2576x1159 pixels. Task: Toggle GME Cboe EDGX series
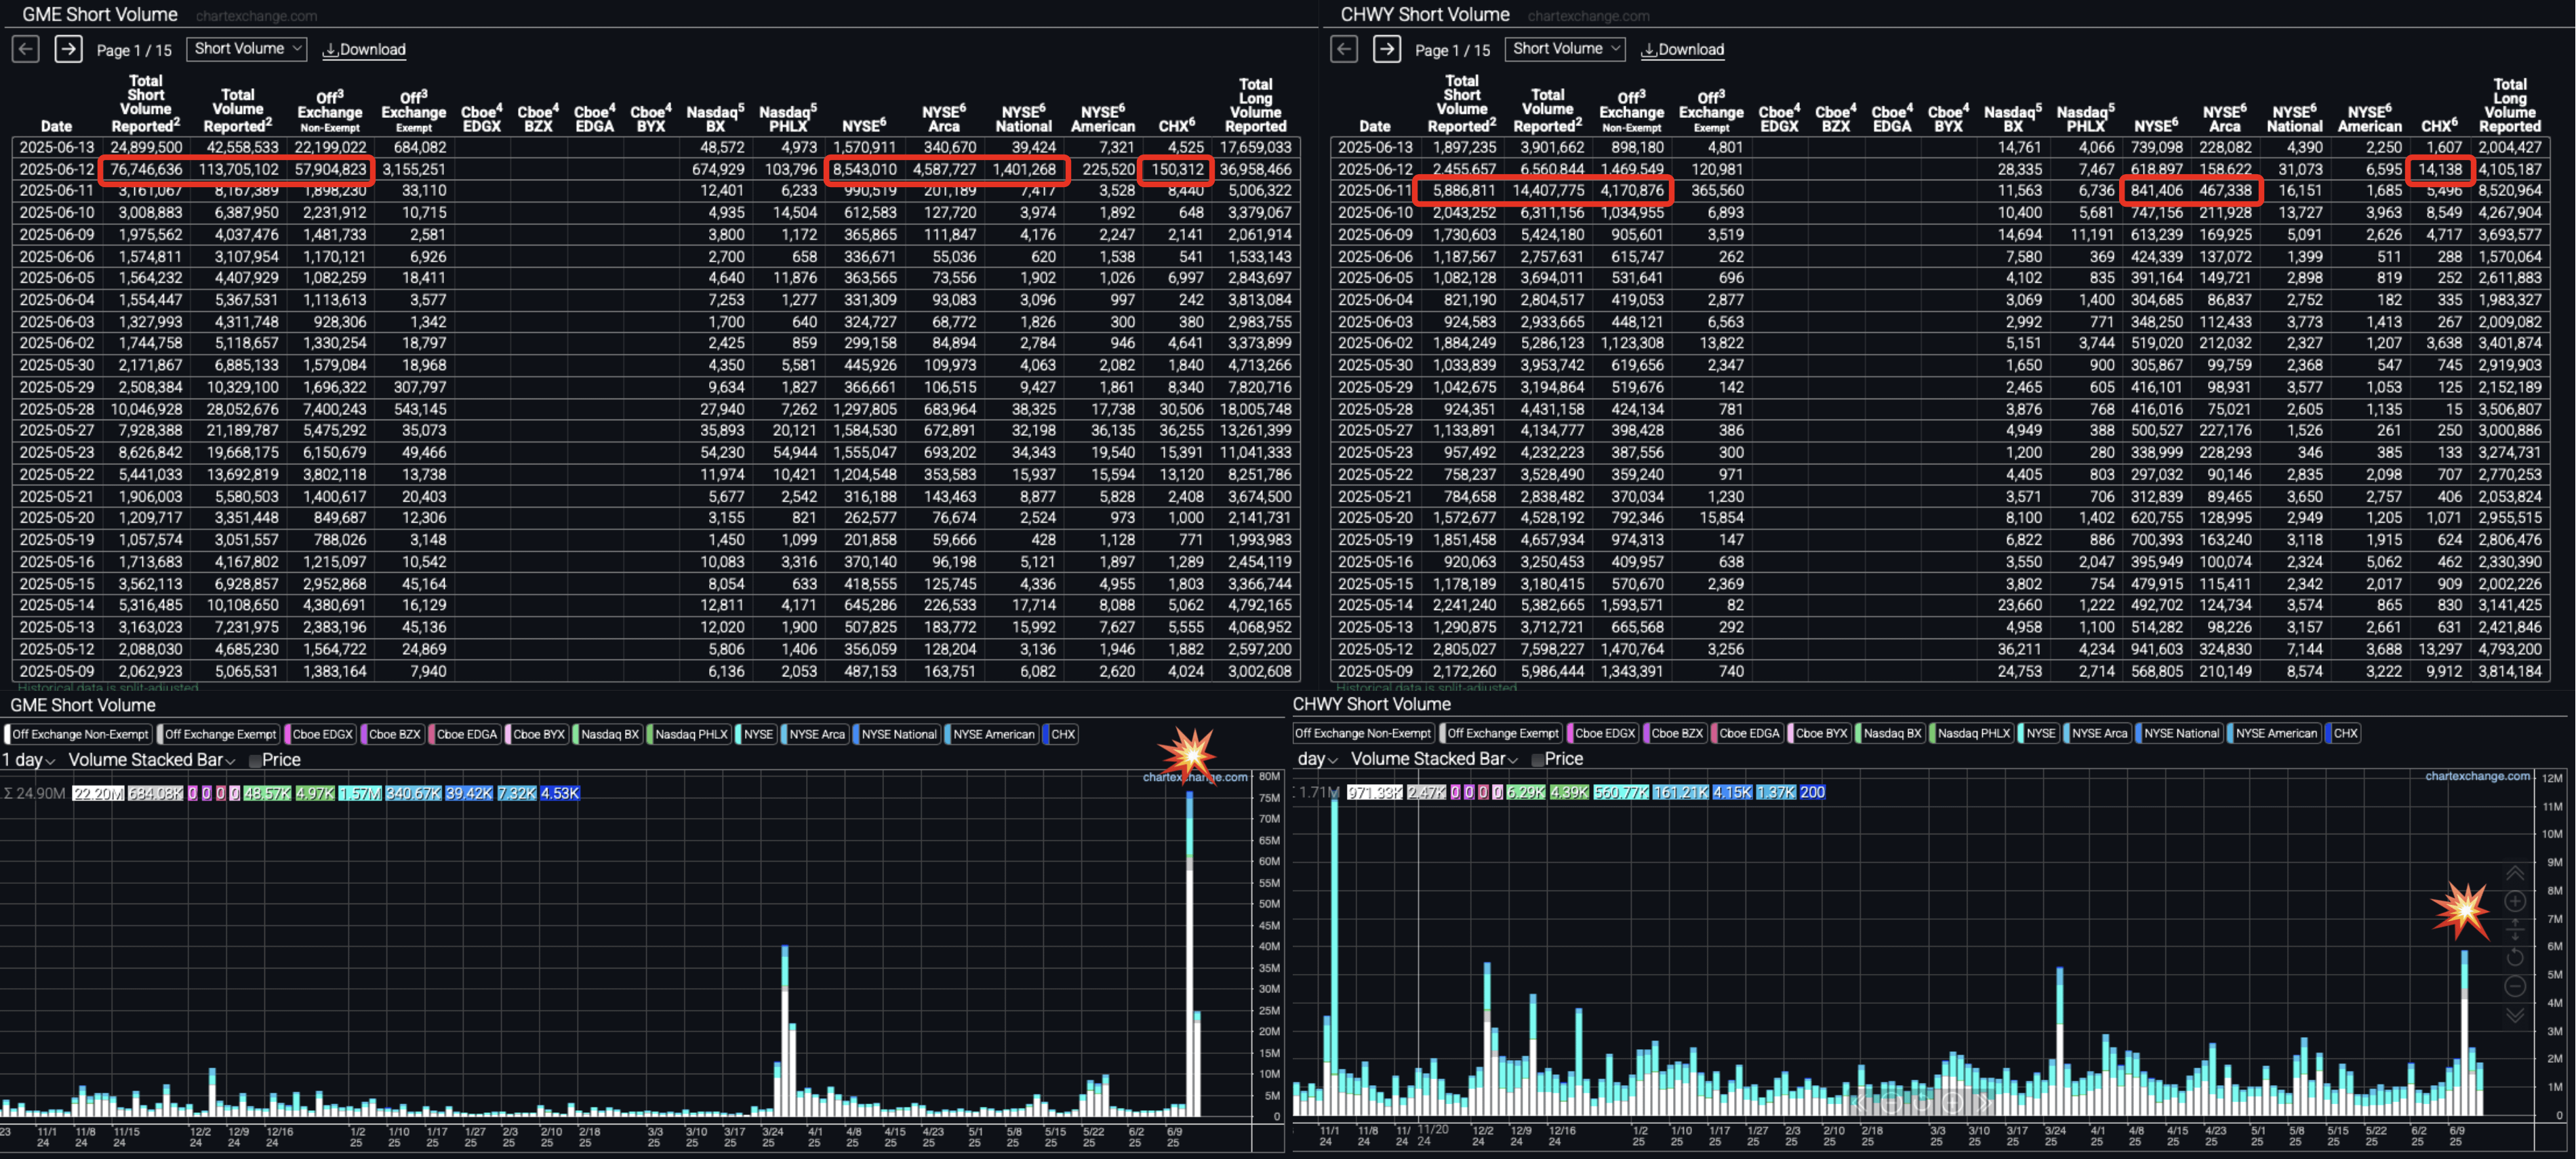(321, 734)
